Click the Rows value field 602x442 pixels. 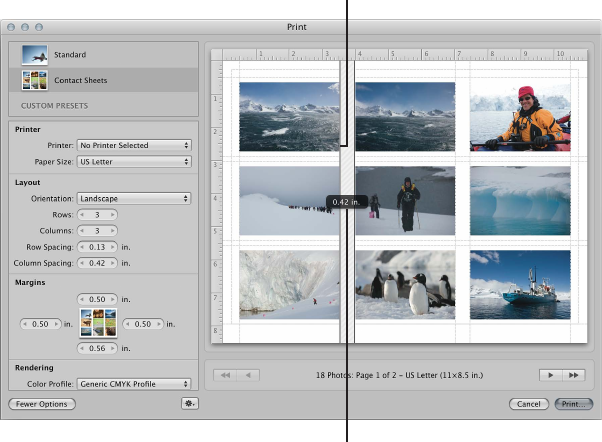click(98, 215)
